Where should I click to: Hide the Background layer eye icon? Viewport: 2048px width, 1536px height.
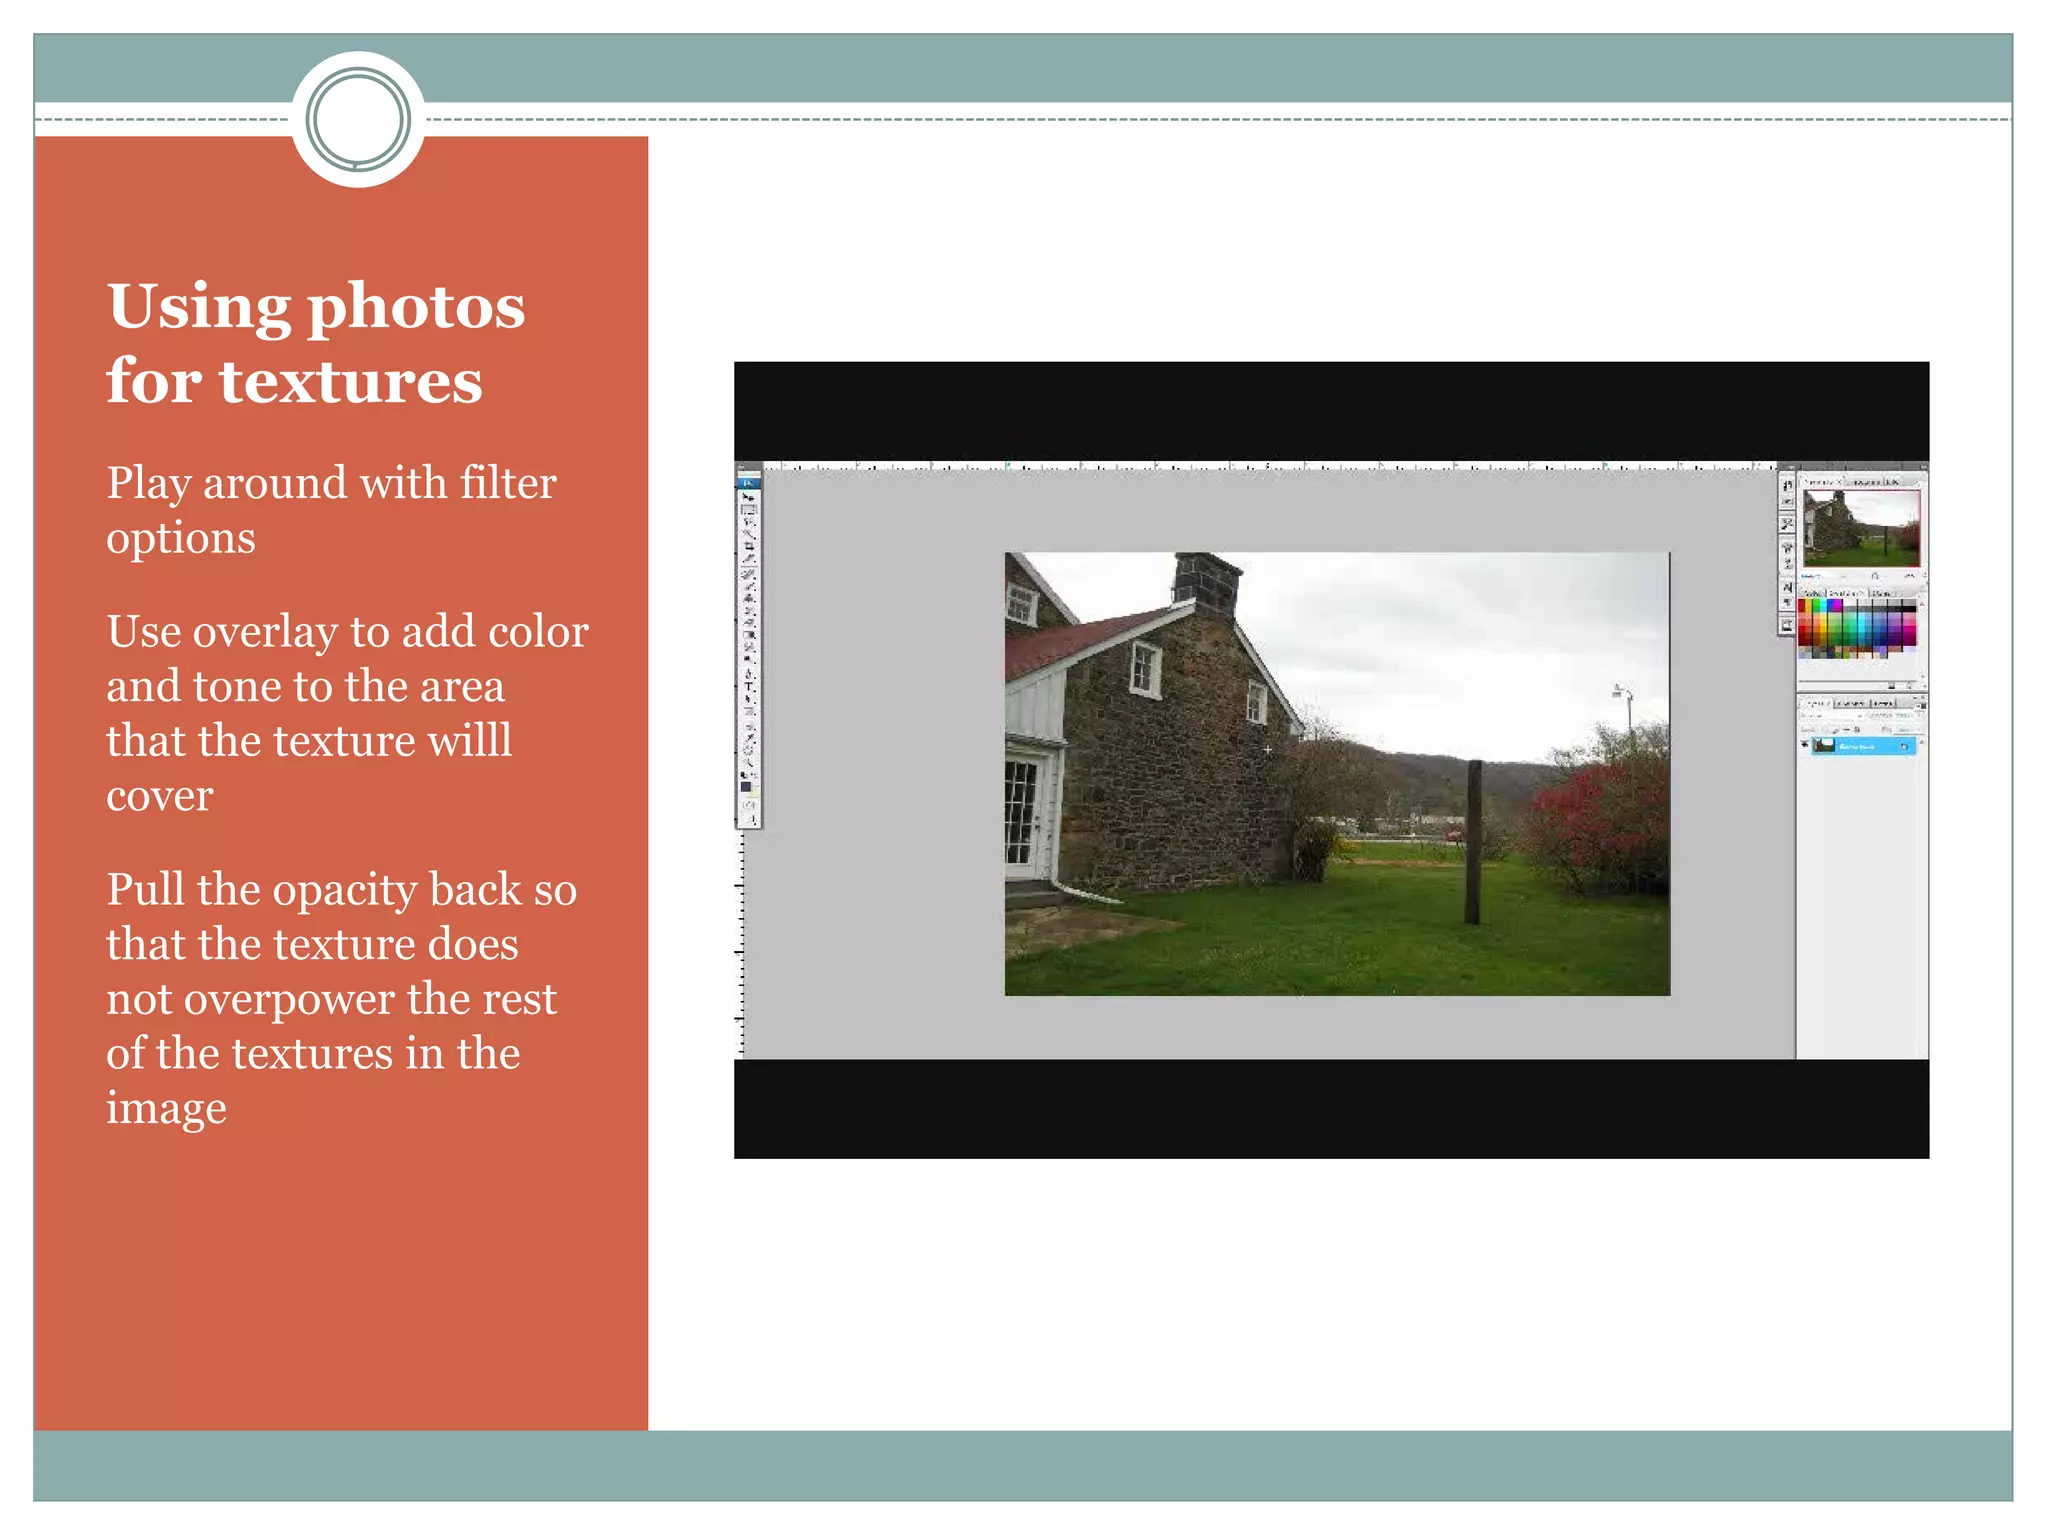[x=1805, y=744]
